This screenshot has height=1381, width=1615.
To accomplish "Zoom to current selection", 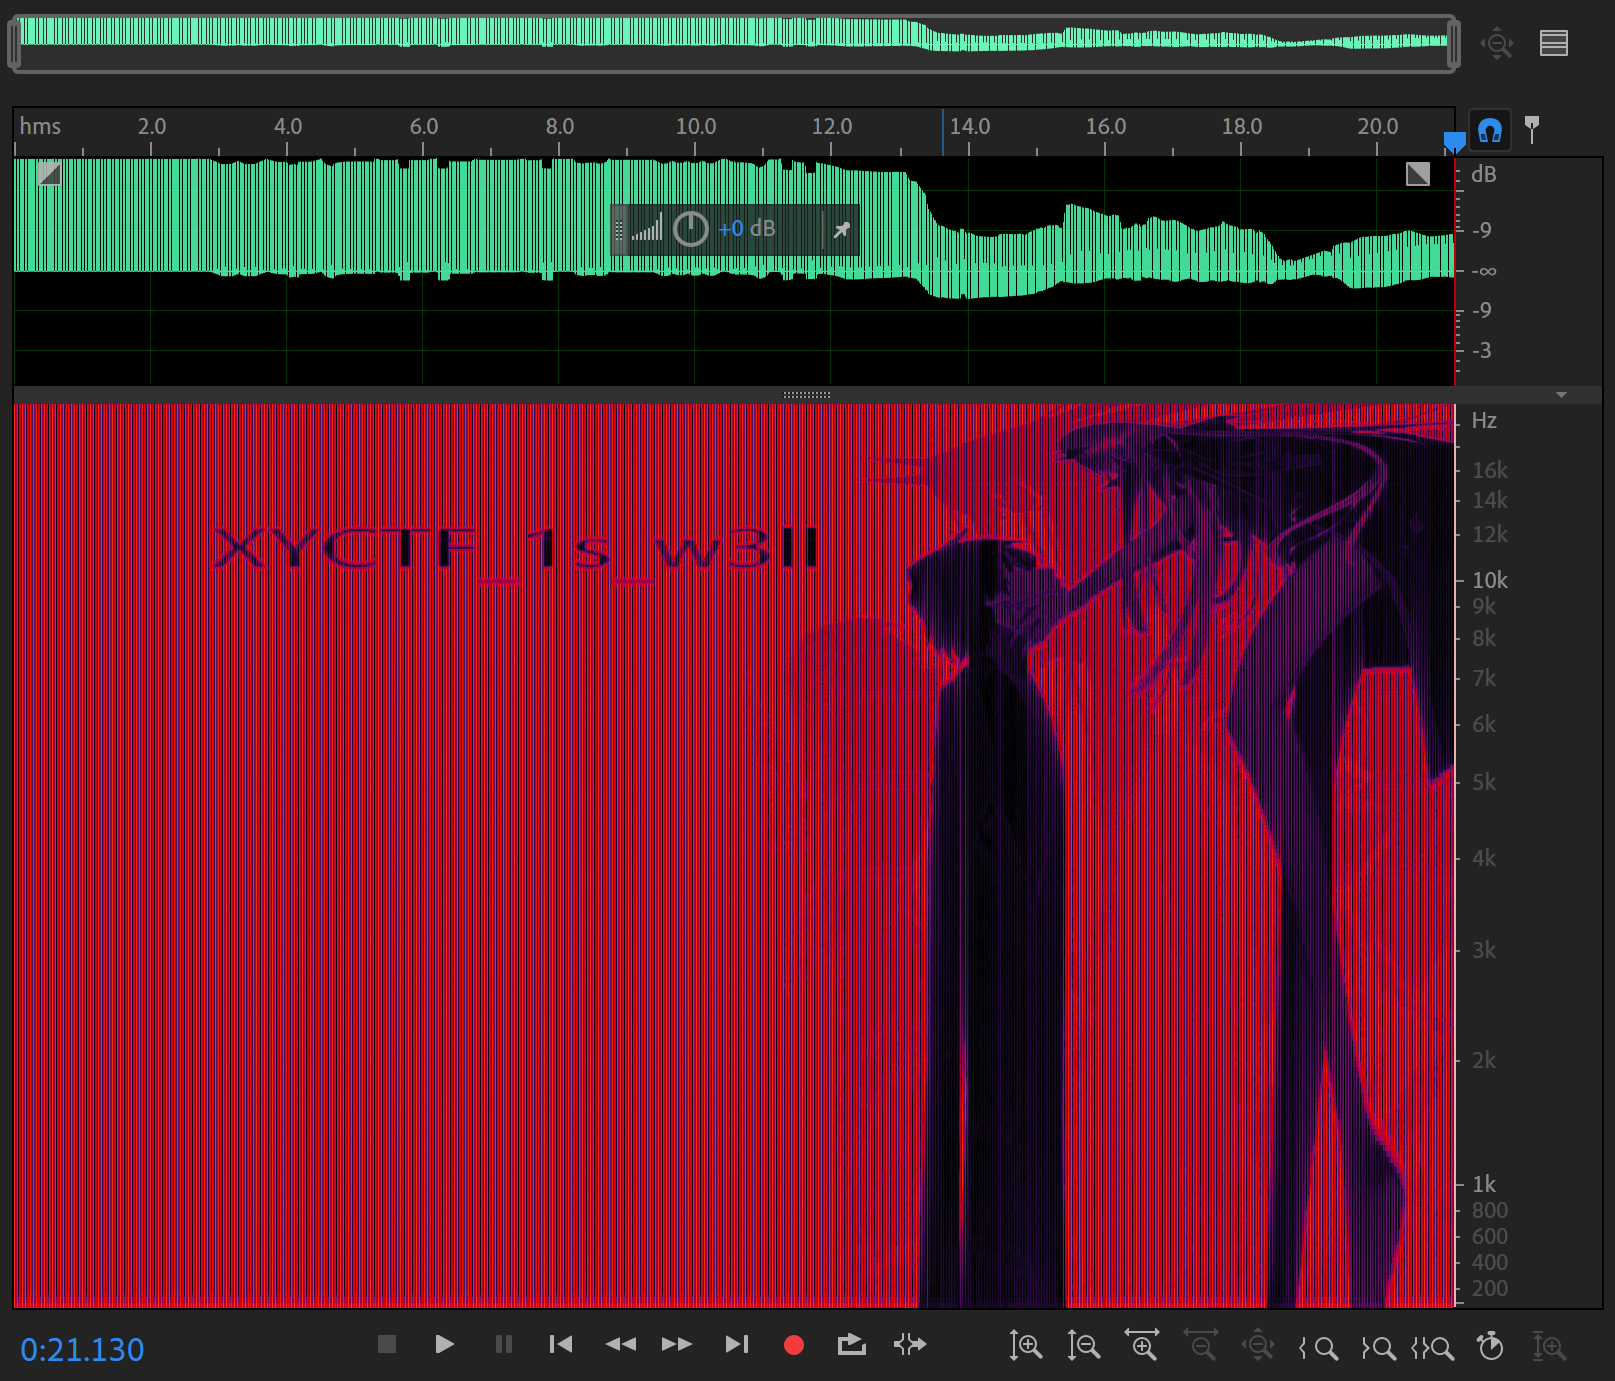I will coord(1433,1348).
